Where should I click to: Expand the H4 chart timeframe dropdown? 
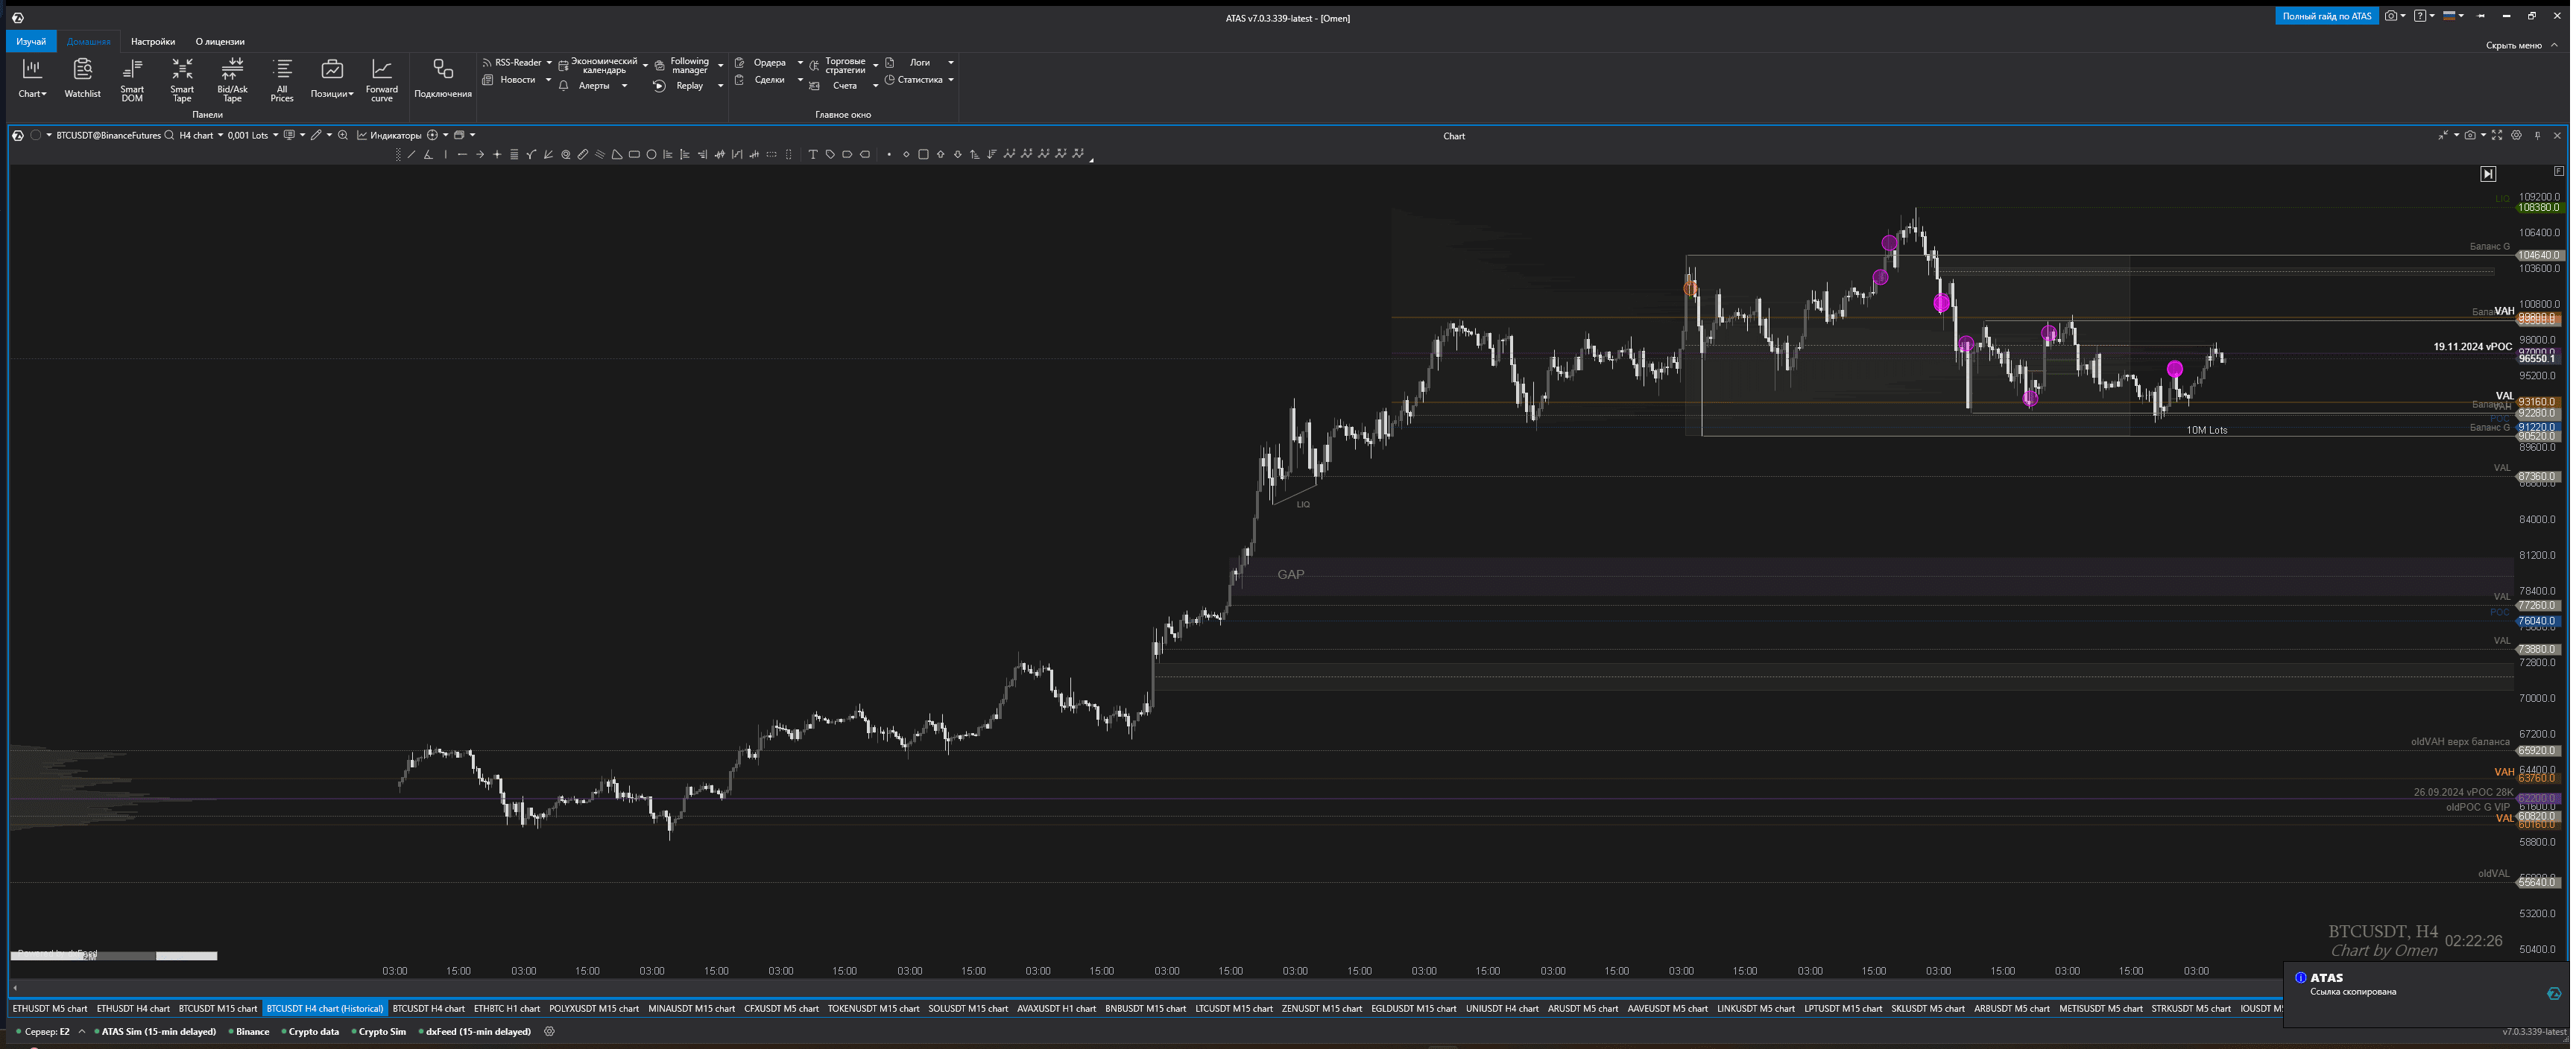pos(220,135)
